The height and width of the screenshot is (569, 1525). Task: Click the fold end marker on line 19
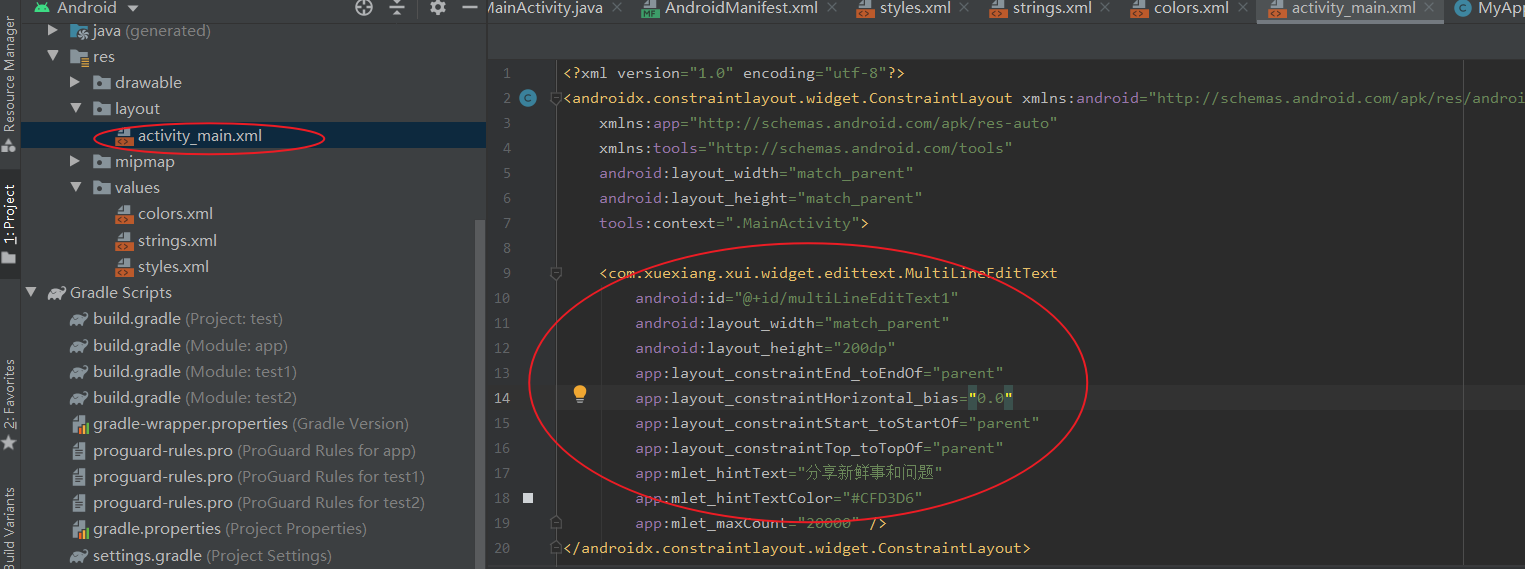click(557, 523)
